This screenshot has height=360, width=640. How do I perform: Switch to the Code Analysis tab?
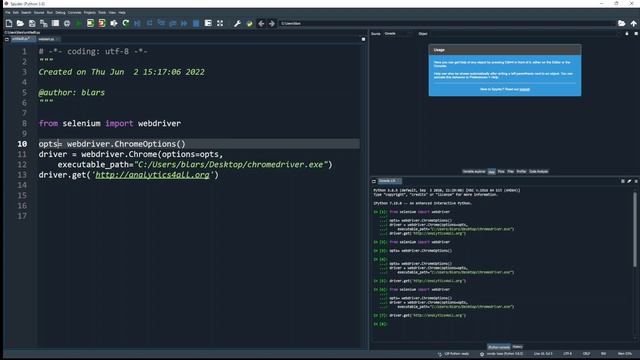(x=538, y=171)
